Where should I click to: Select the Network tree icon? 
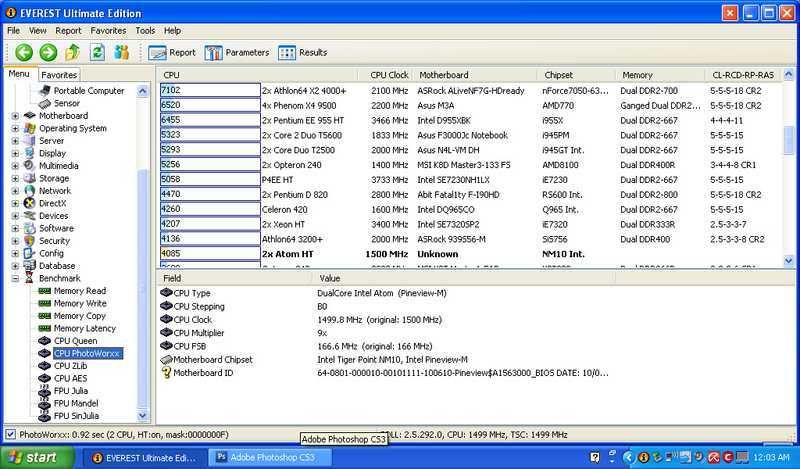[30, 190]
